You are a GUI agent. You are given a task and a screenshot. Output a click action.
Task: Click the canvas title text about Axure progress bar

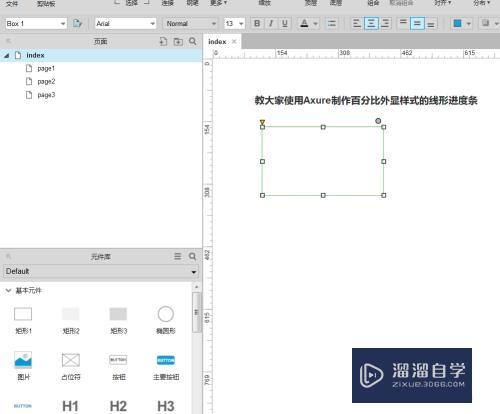pyautogui.click(x=366, y=100)
